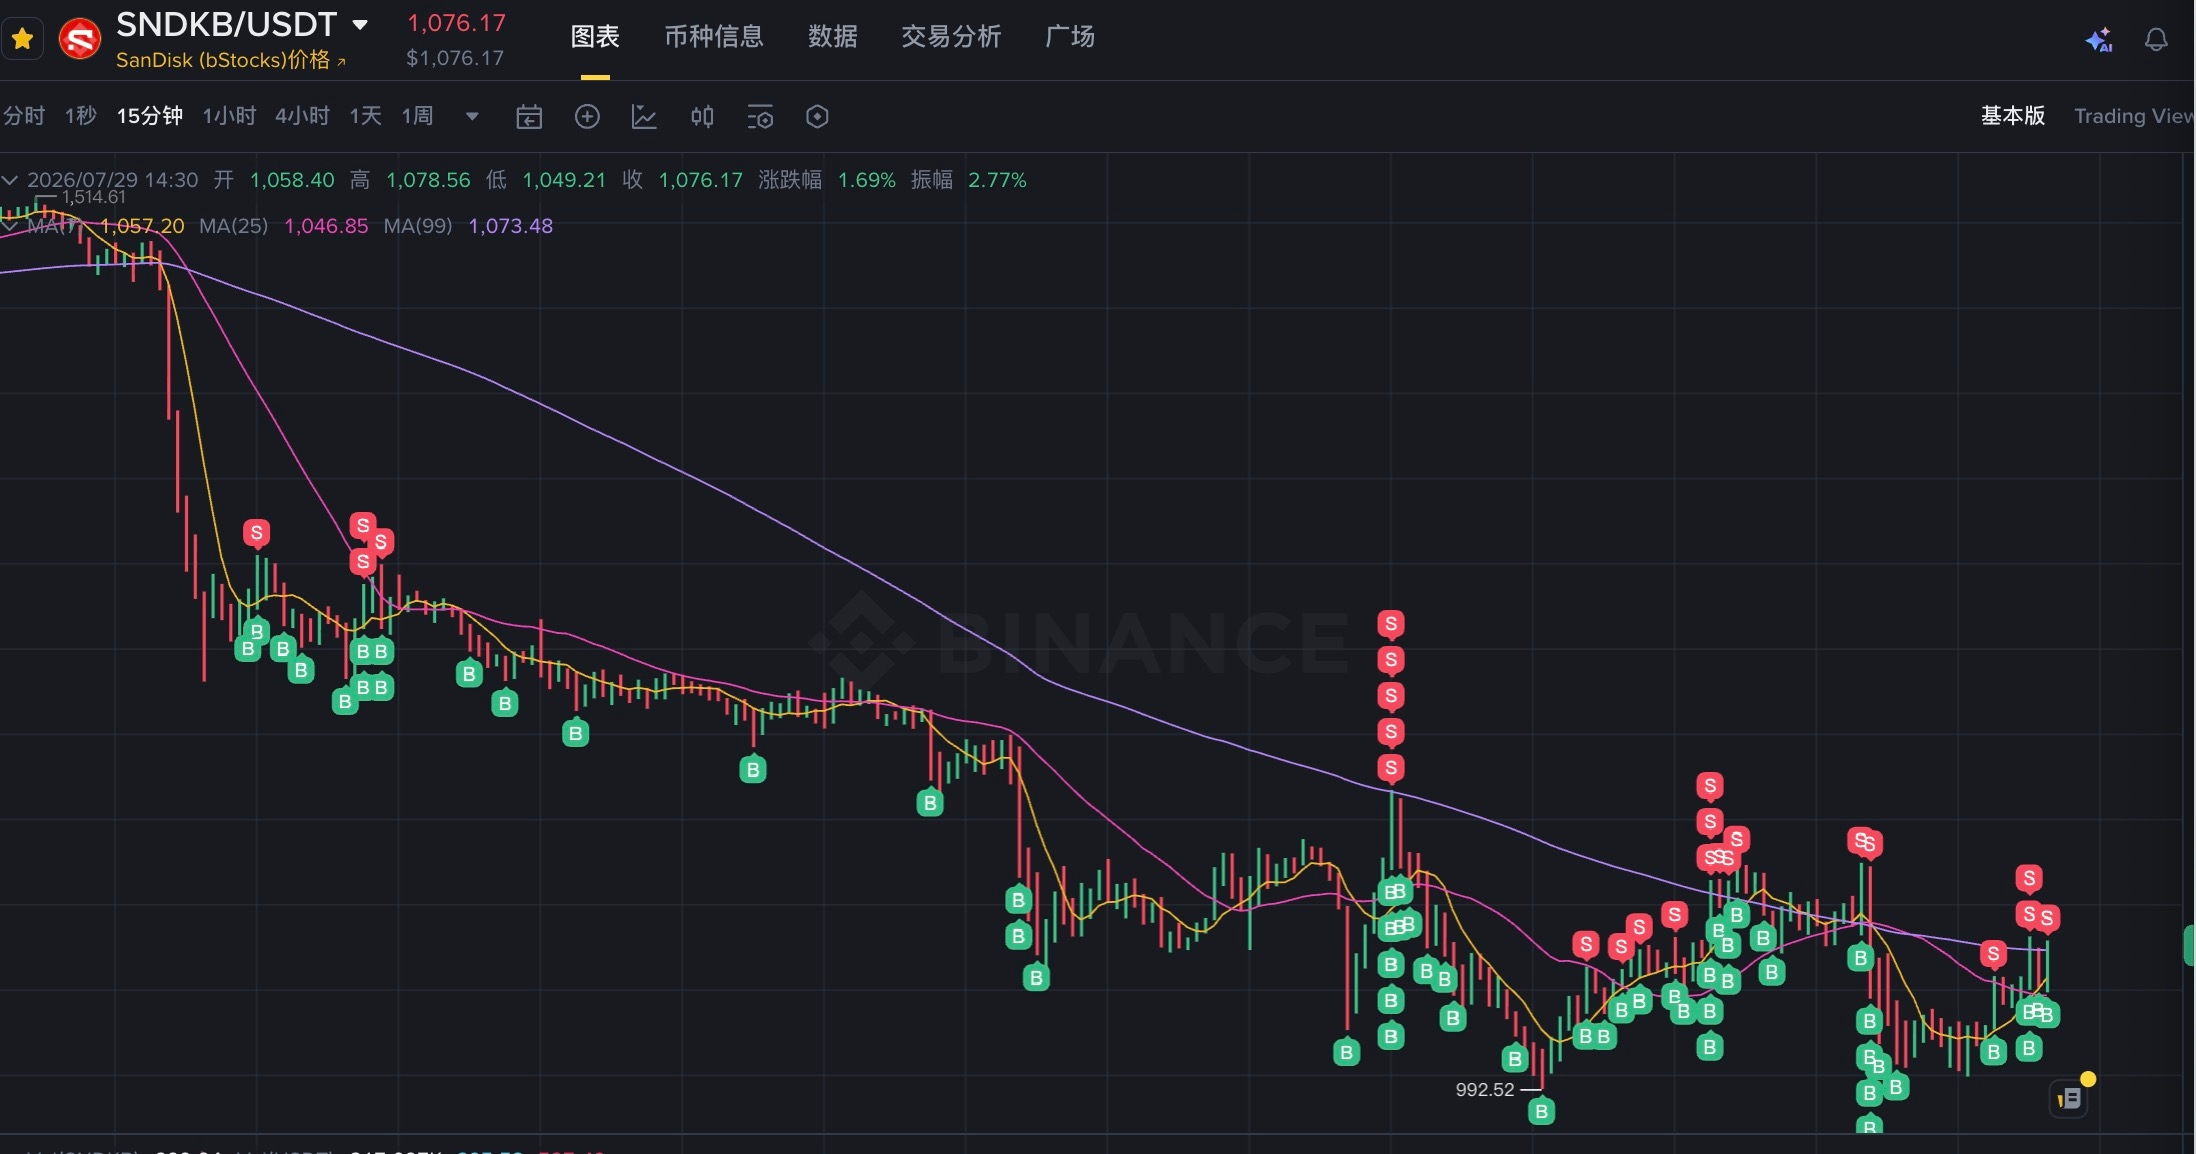Click the 振幅 value 2.77%

coord(997,180)
